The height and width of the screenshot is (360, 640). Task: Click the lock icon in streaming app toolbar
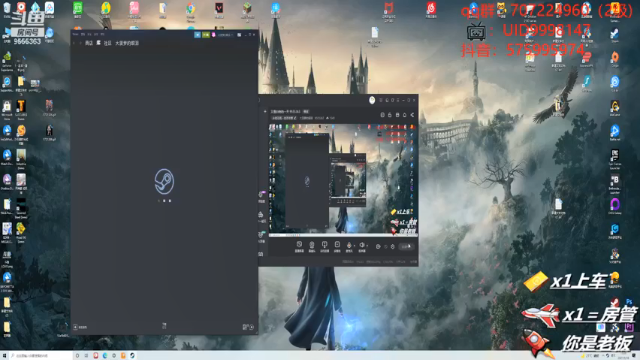389,115
